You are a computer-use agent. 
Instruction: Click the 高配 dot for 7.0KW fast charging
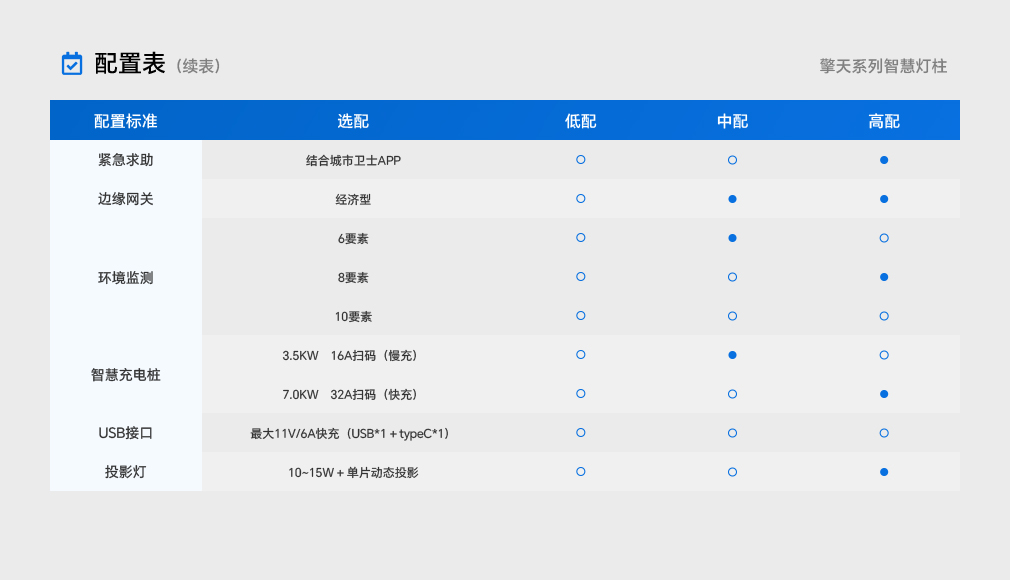tap(884, 394)
